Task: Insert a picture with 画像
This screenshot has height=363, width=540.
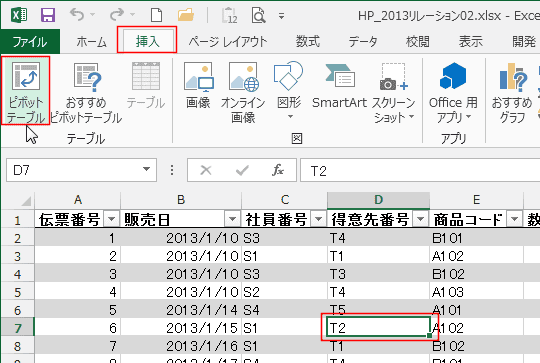Action: (x=198, y=86)
